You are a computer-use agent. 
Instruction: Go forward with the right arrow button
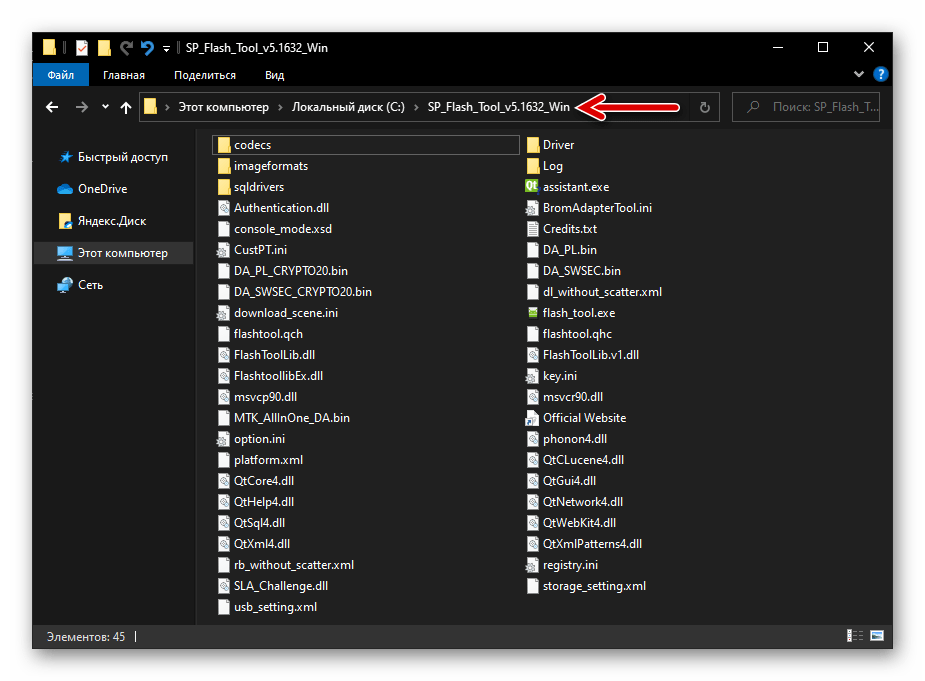(82, 107)
